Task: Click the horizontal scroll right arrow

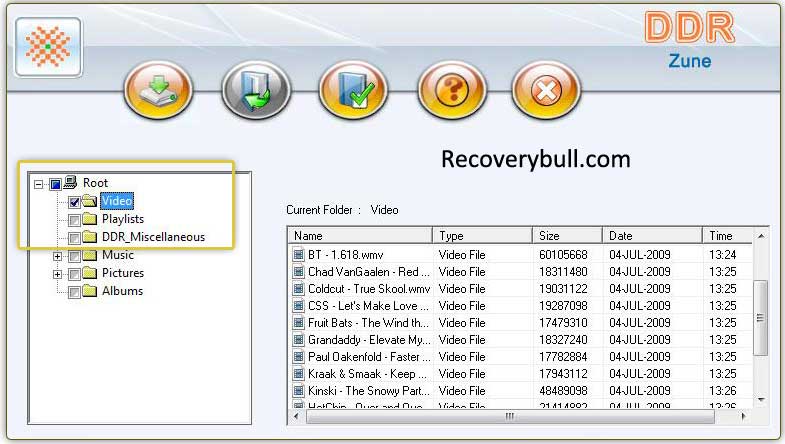Action: tap(743, 416)
